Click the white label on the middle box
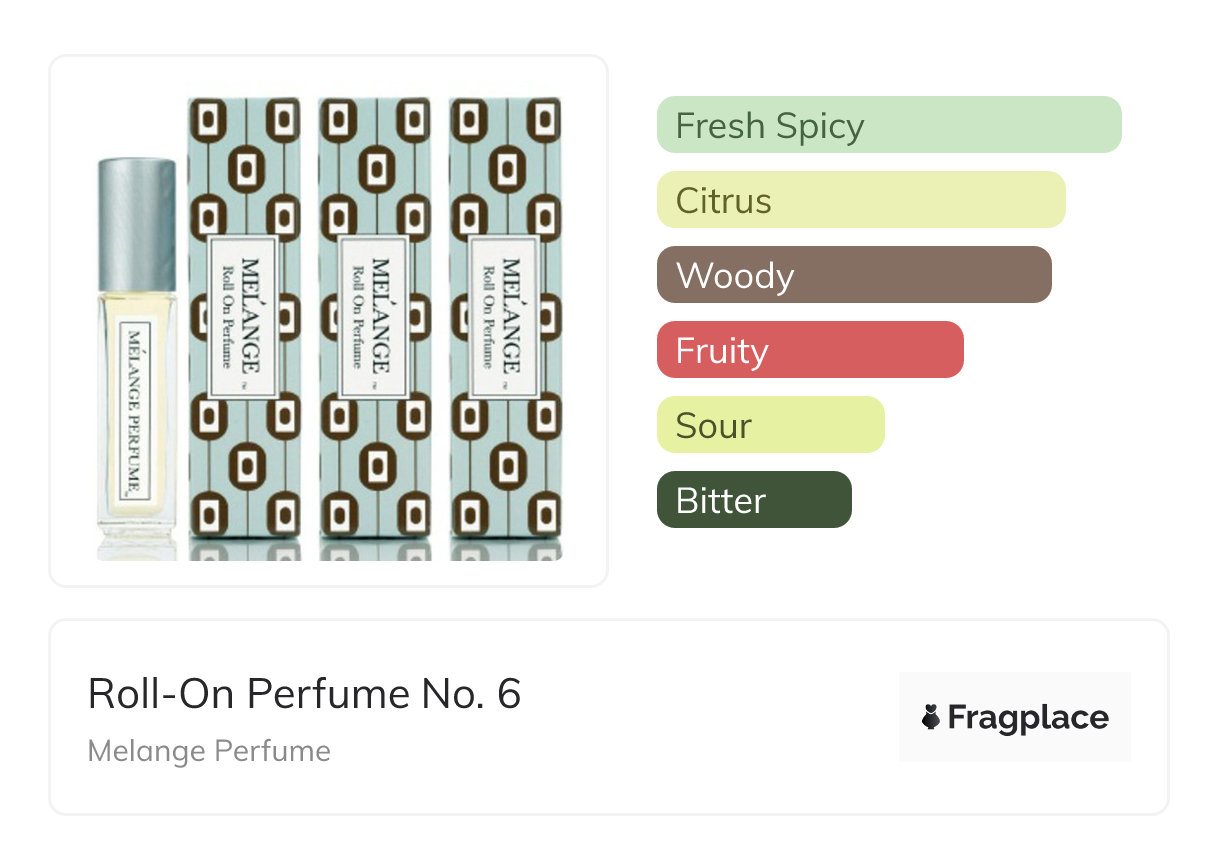1218x864 pixels. pos(374,318)
